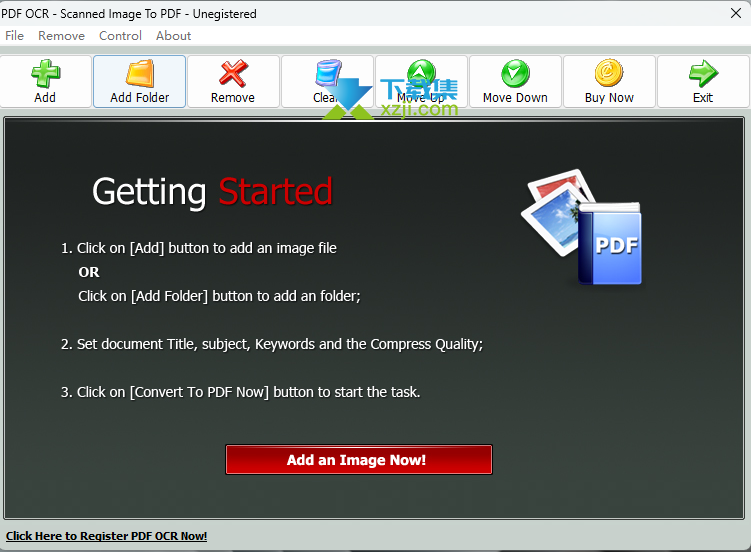Image resolution: width=751 pixels, height=552 pixels.
Task: Click the red X Remove icon
Action: [x=233, y=74]
